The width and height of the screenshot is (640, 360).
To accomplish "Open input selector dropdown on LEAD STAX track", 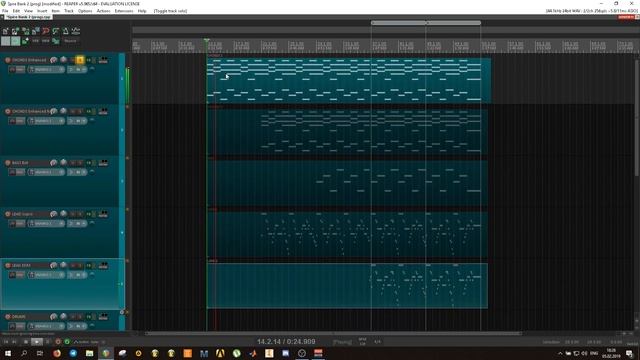I will pyautogui.click(x=46, y=275).
